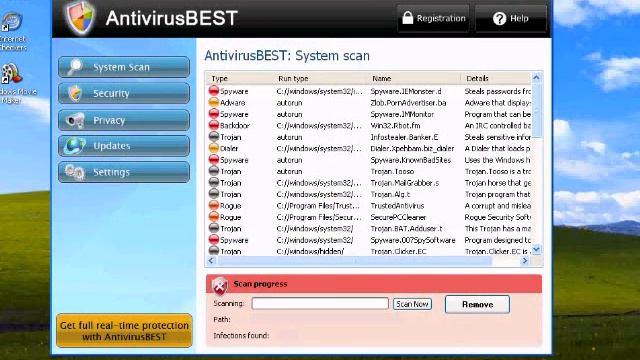640x360 pixels.
Task: Click gray icon of Trojan.BAT.Adduser.t row
Action: pos(213,228)
